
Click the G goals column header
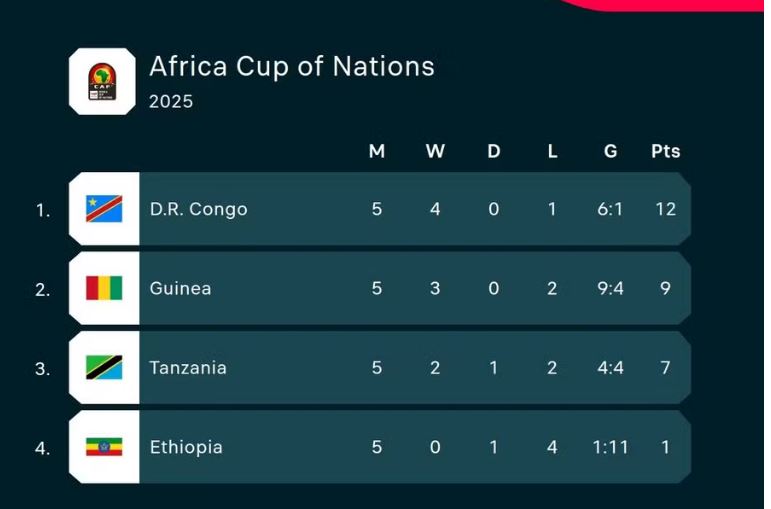(611, 151)
